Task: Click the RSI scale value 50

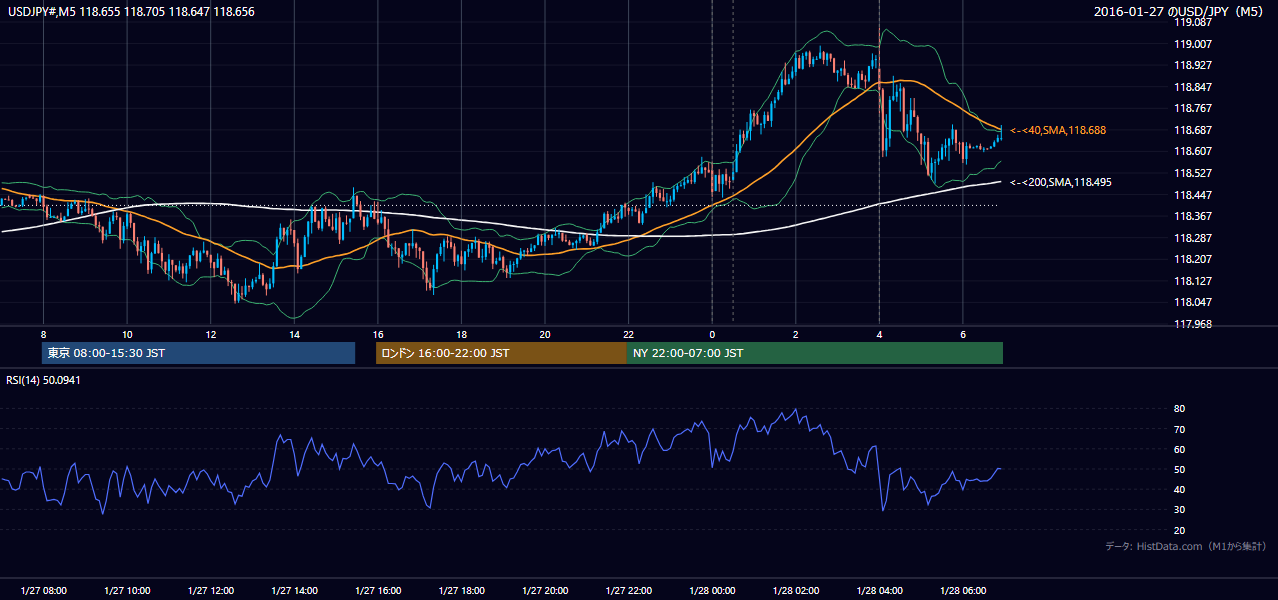Action: point(1179,469)
